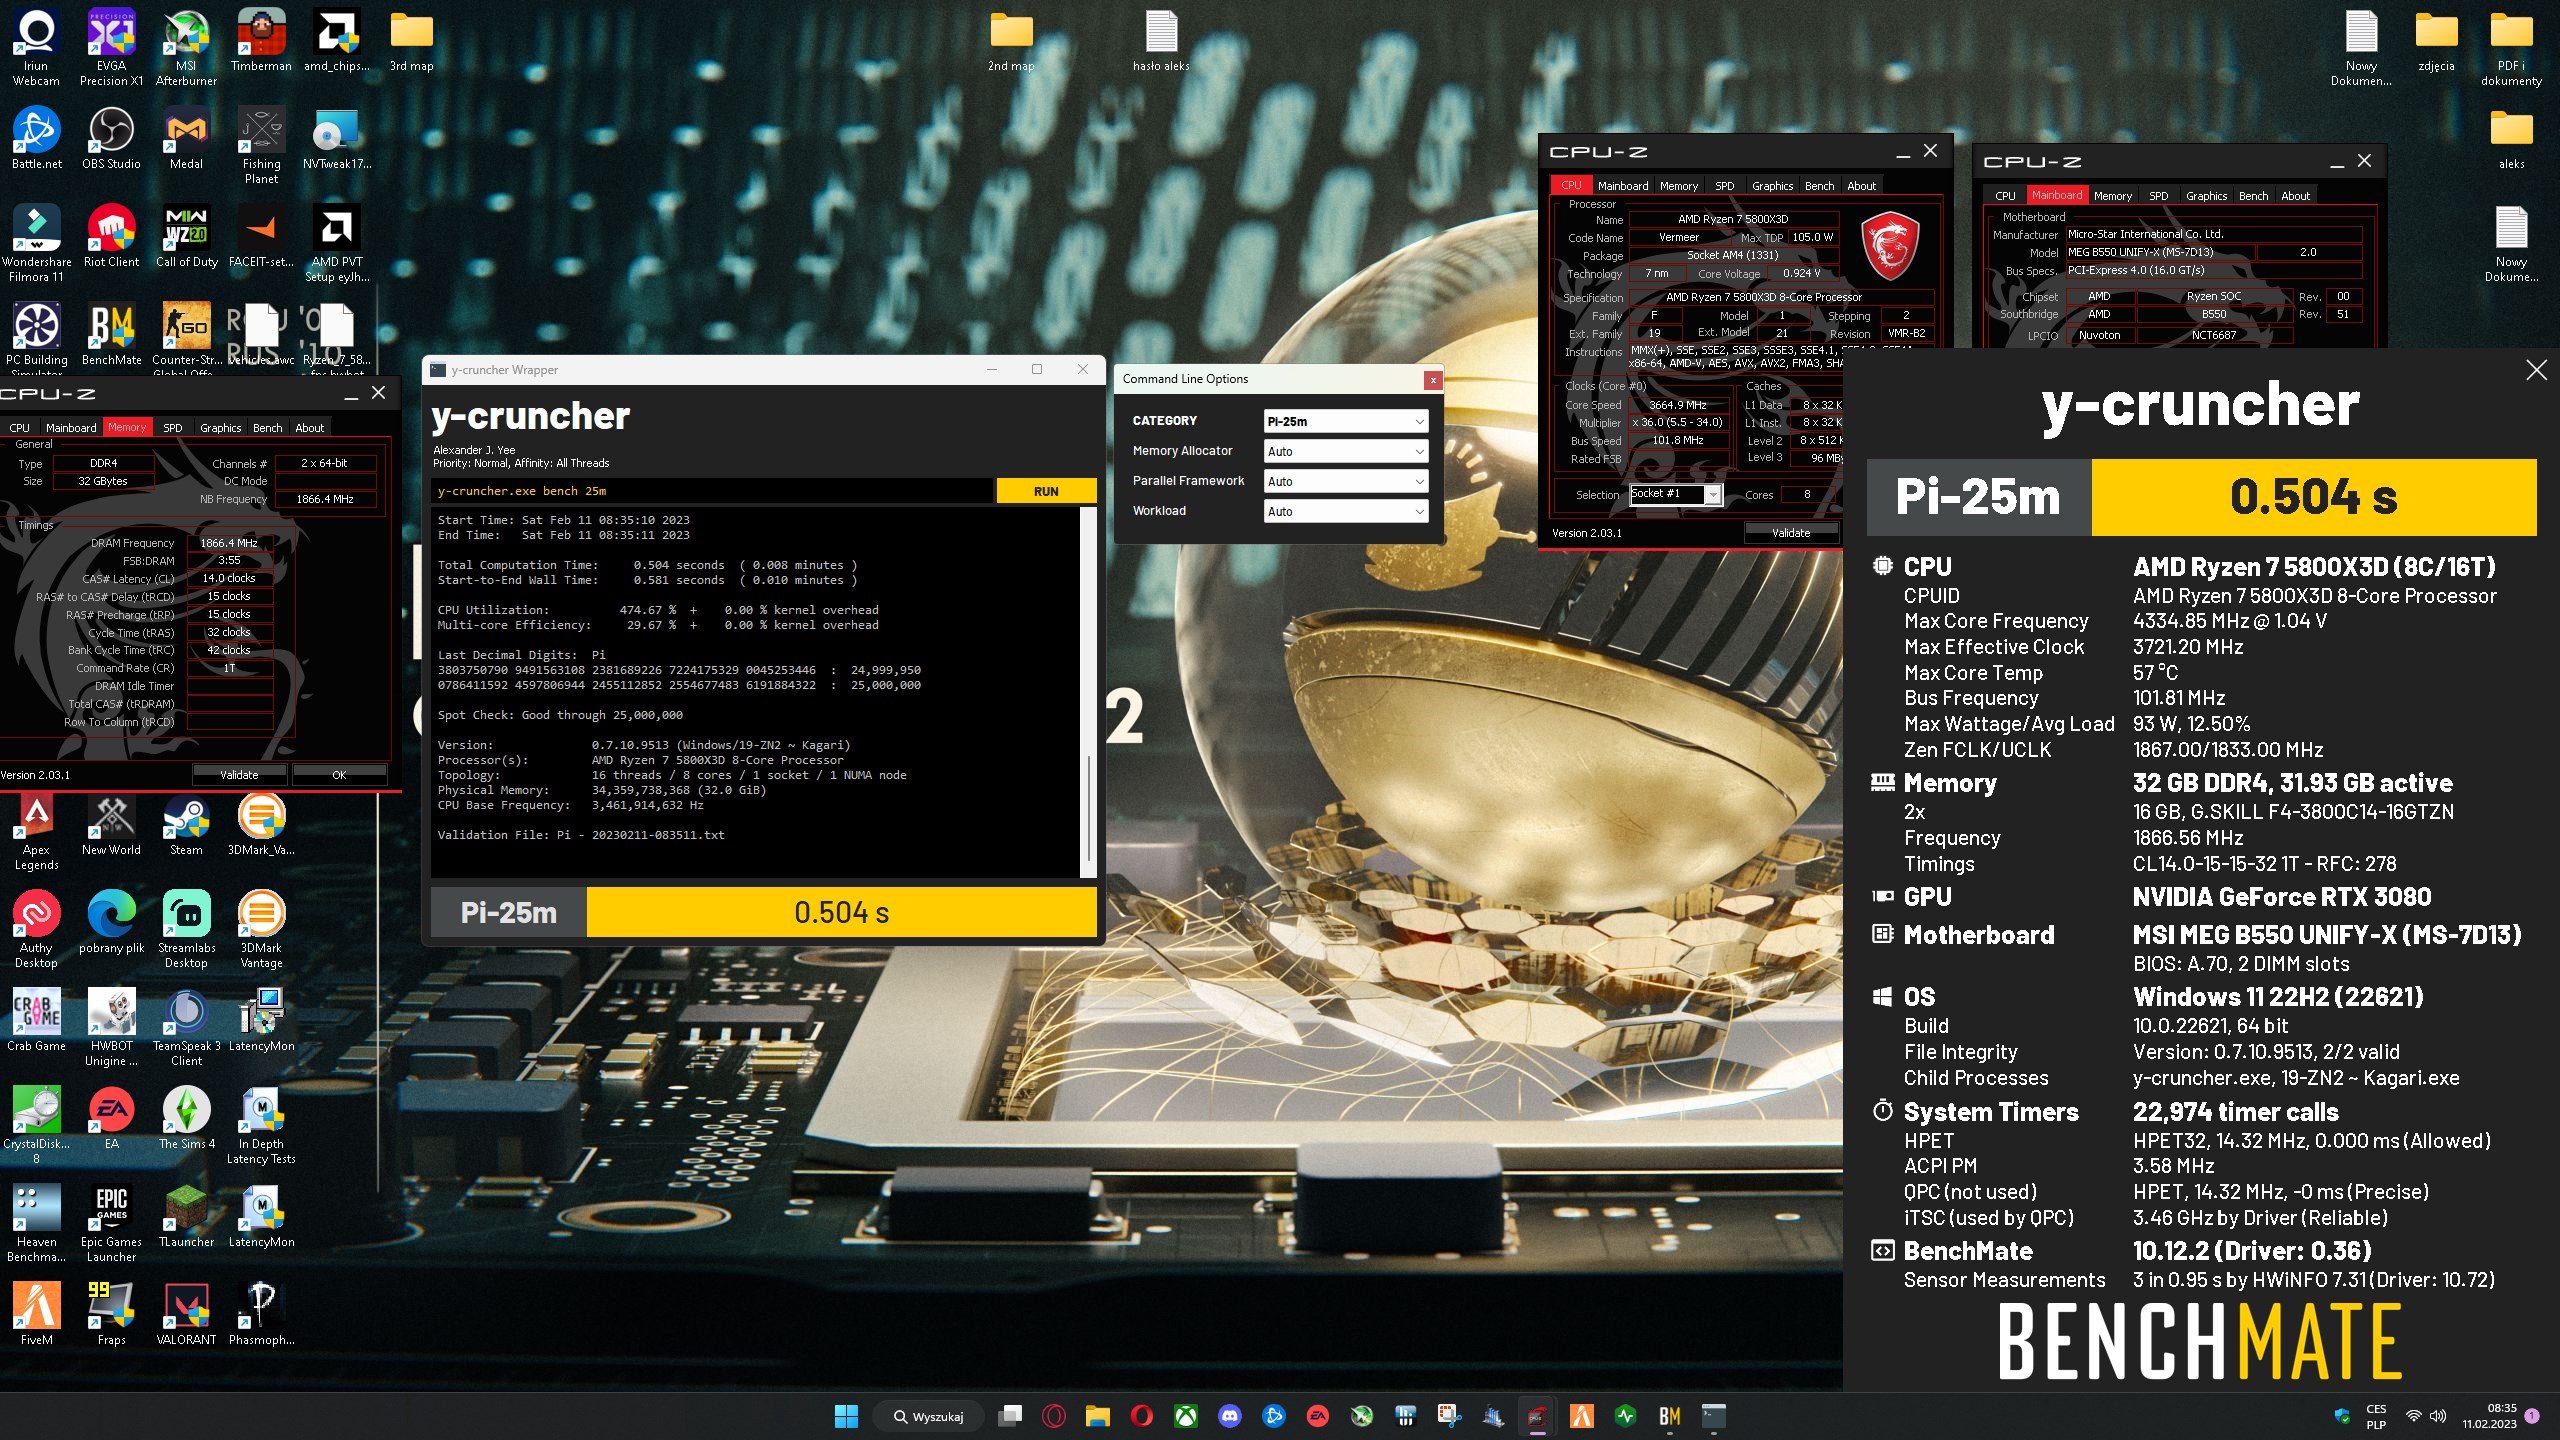Open Memory tab in right CPU-Z window
Viewport: 2560px width, 1440px height.
pyautogui.click(x=2112, y=195)
